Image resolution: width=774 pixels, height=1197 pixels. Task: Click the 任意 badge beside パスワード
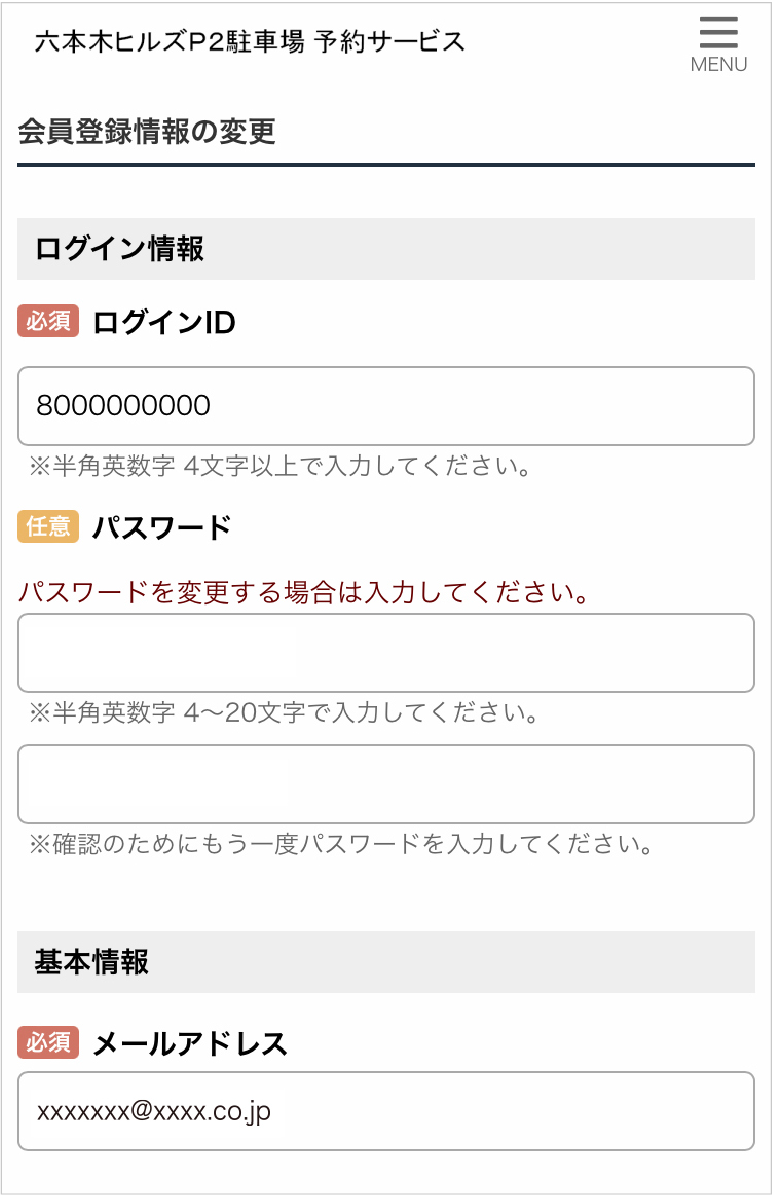pyautogui.click(x=48, y=527)
